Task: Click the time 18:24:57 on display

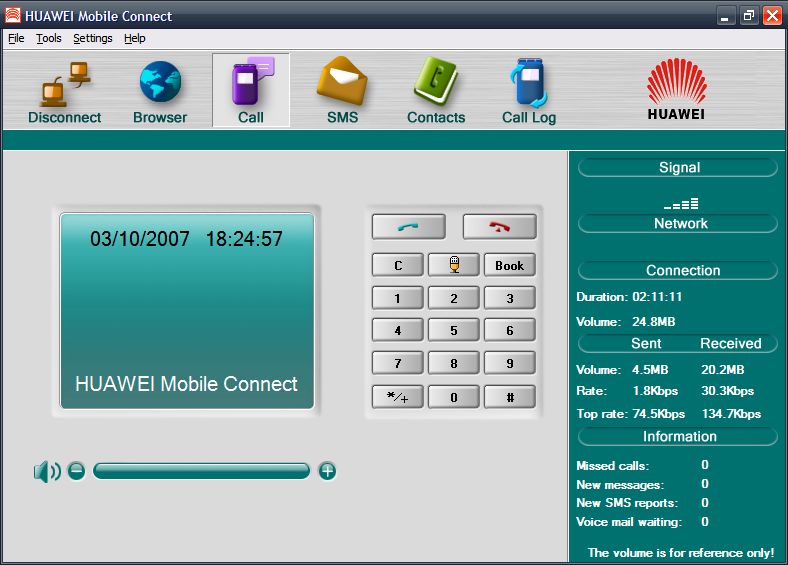Action: tap(244, 238)
